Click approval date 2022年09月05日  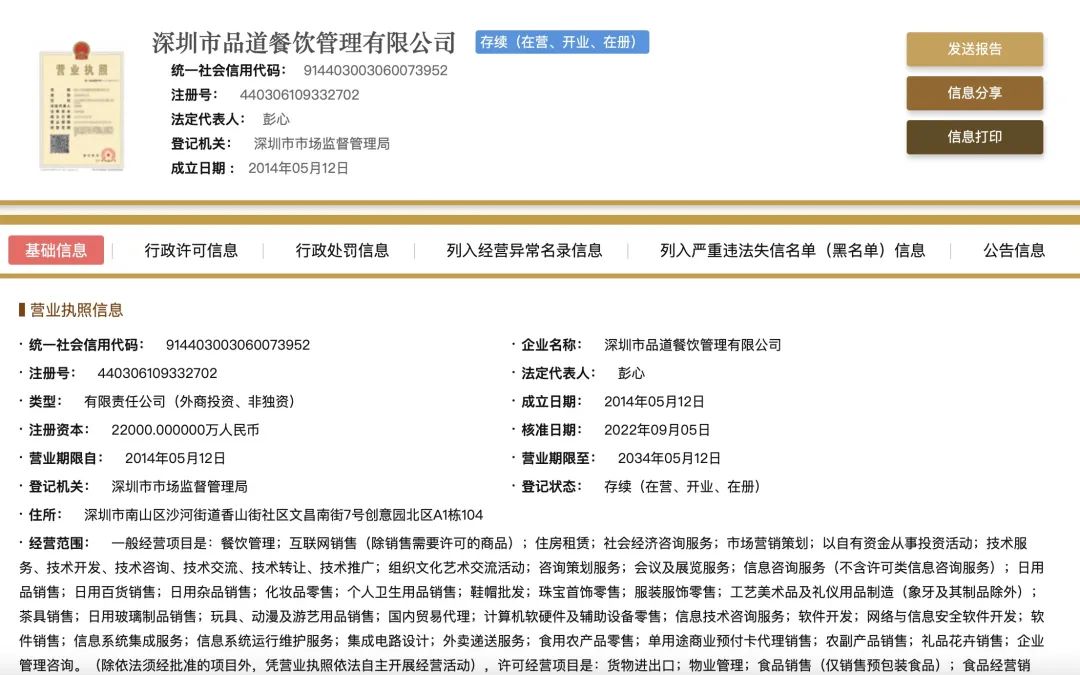657,430
